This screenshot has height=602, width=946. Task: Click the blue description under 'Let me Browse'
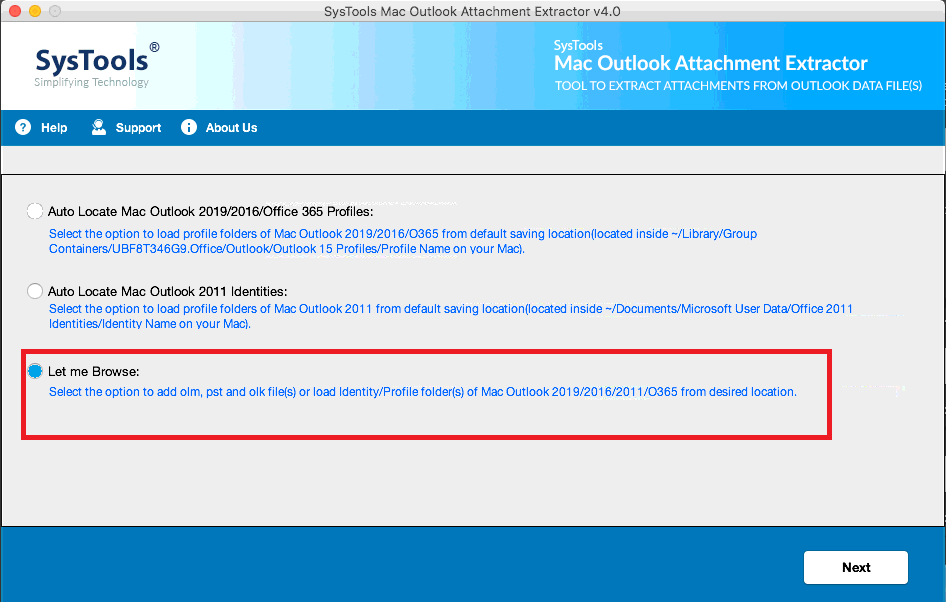tap(423, 391)
